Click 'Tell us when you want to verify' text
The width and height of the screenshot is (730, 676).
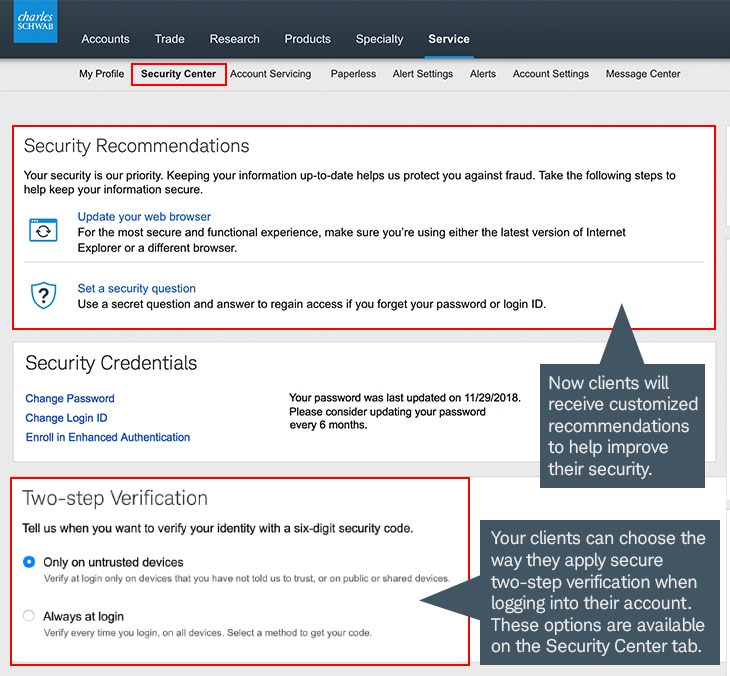[x=217, y=529]
